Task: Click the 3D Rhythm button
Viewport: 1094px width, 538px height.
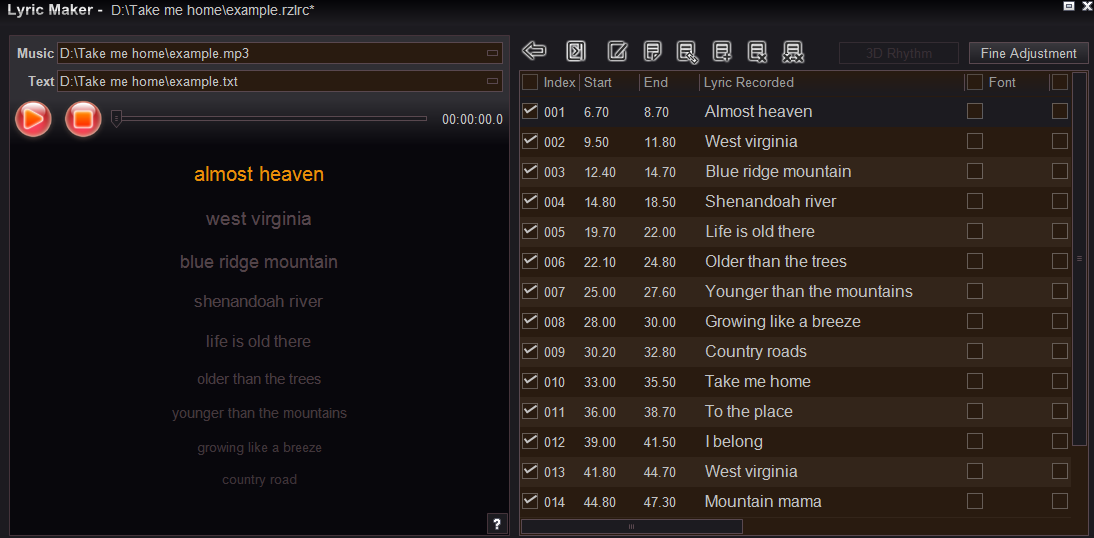Action: [x=898, y=53]
